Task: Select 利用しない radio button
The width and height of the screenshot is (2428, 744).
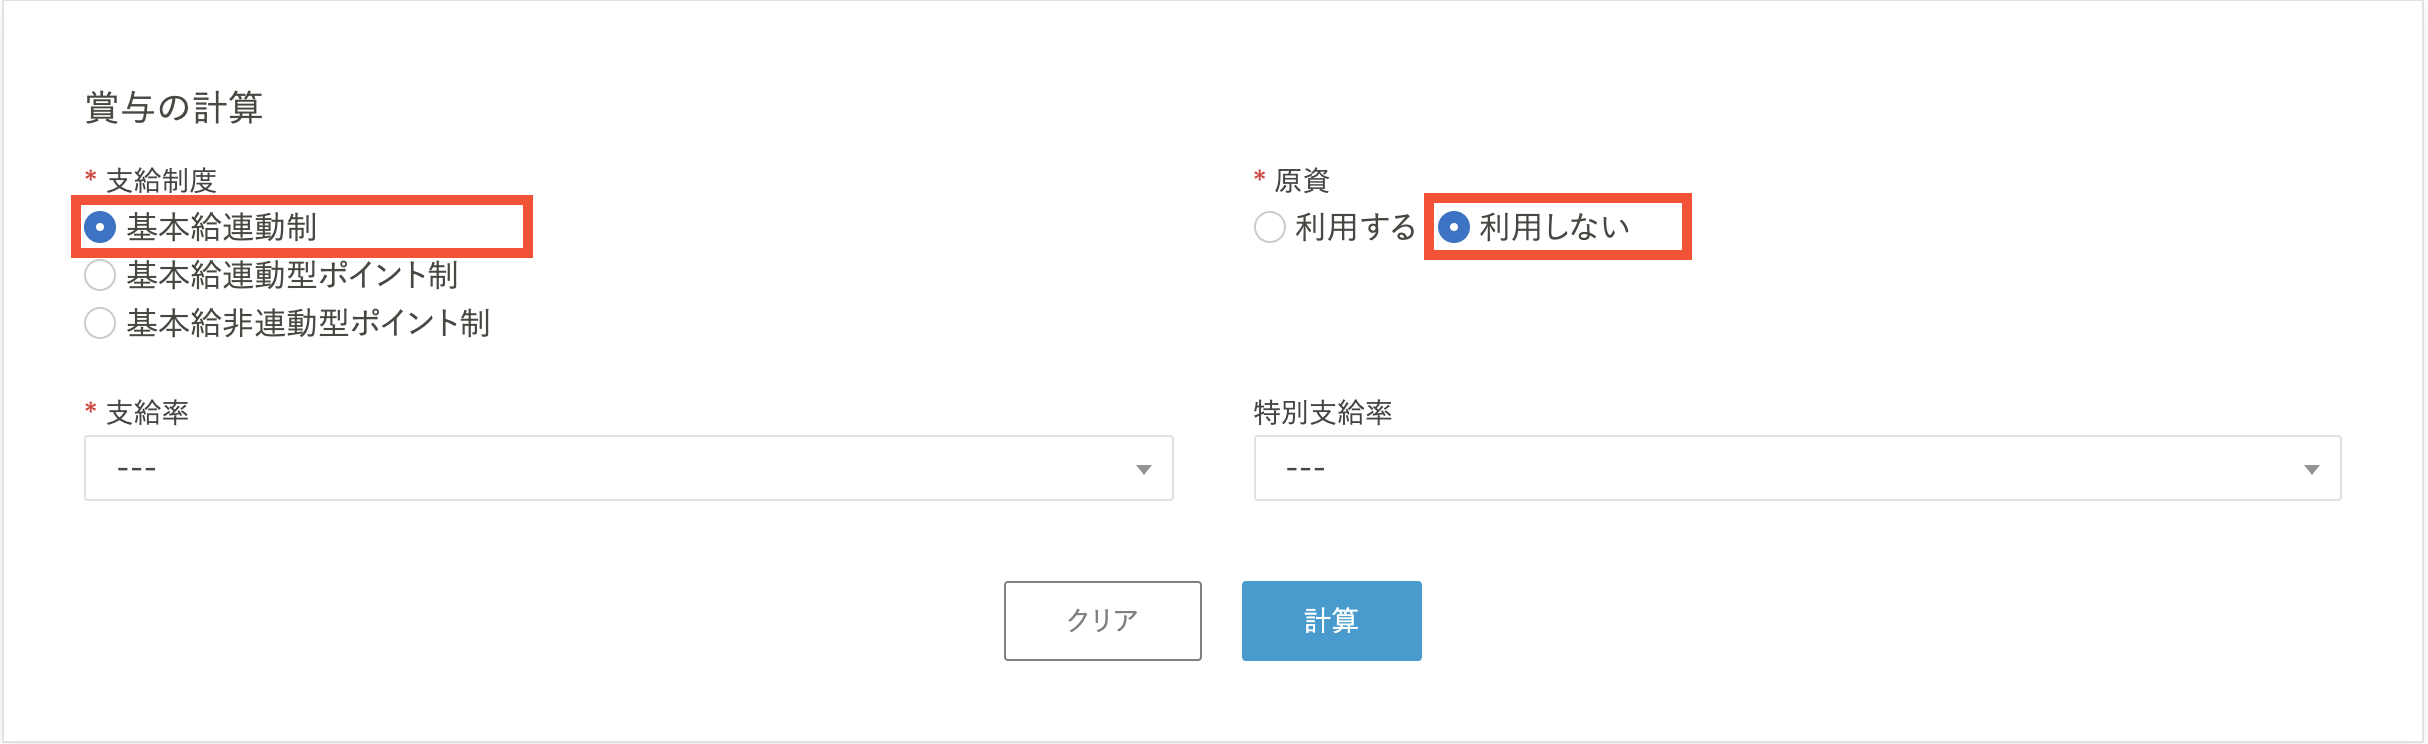Action: (1454, 227)
